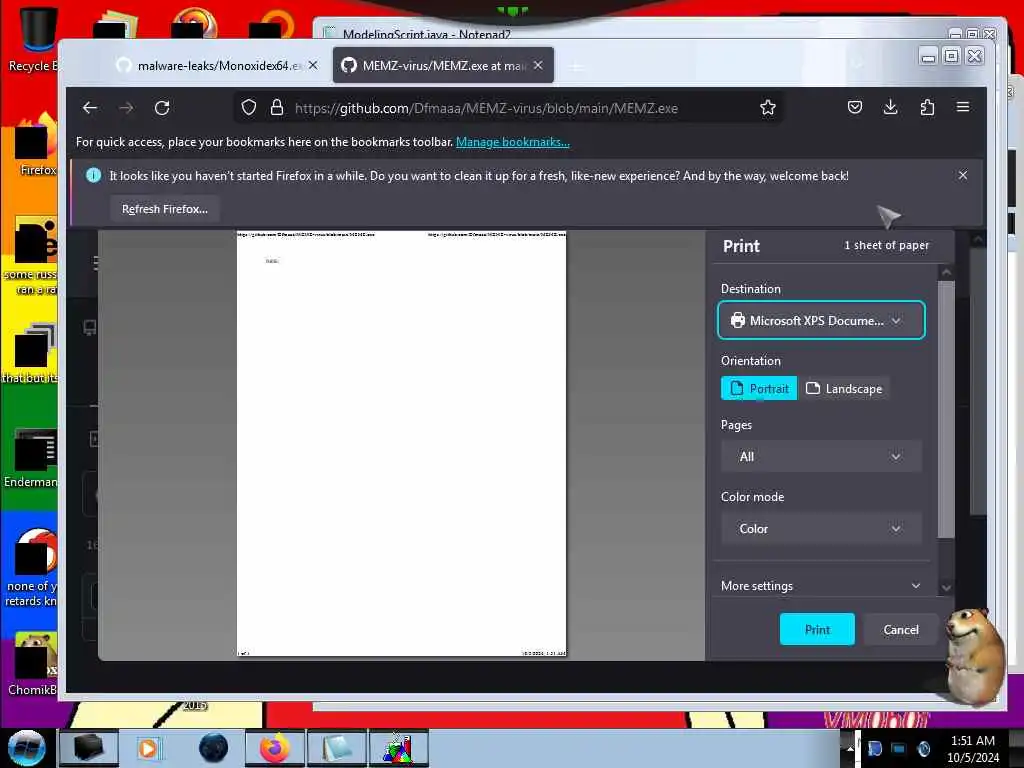This screenshot has width=1024, height=768.
Task: Open the Firefox downloads arrow icon
Action: 891,107
